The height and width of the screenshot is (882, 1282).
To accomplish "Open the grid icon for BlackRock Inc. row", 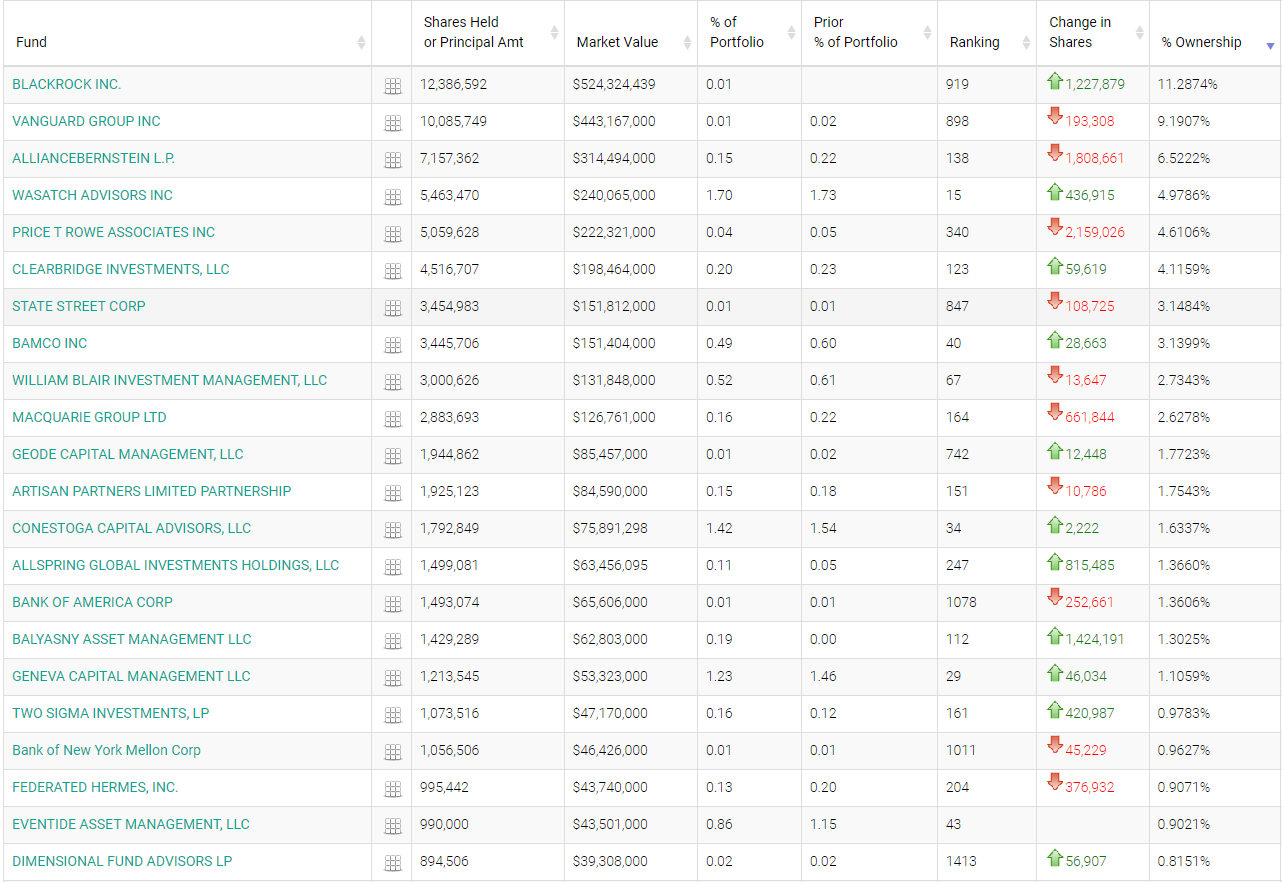I will coord(392,86).
